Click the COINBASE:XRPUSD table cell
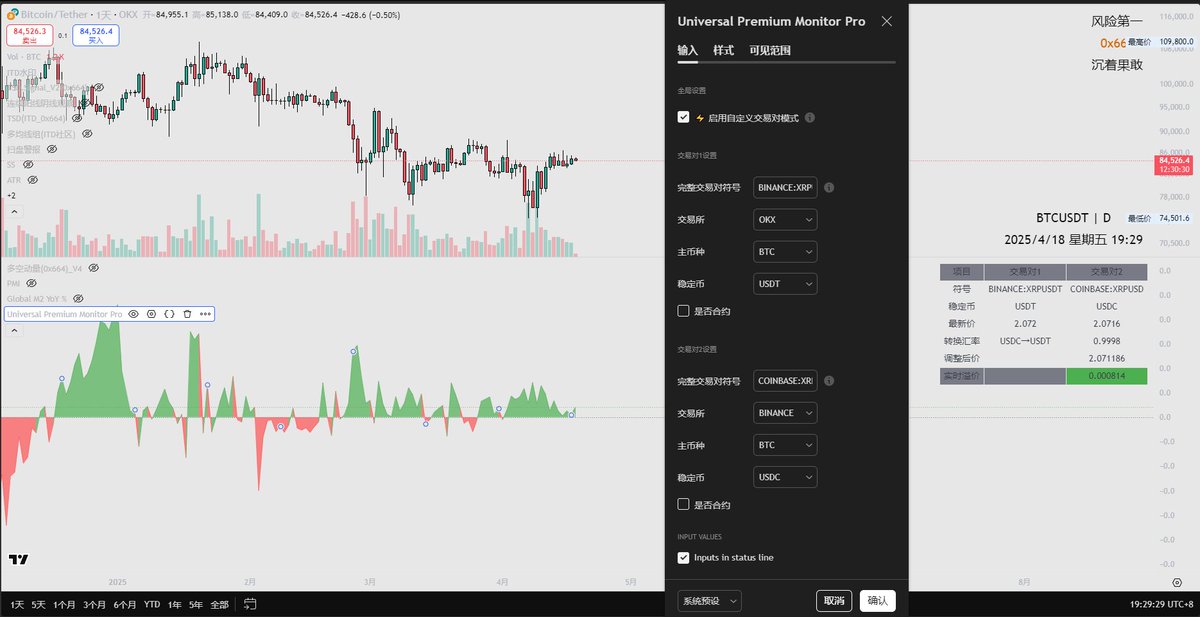This screenshot has height=617, width=1200. (1107, 289)
